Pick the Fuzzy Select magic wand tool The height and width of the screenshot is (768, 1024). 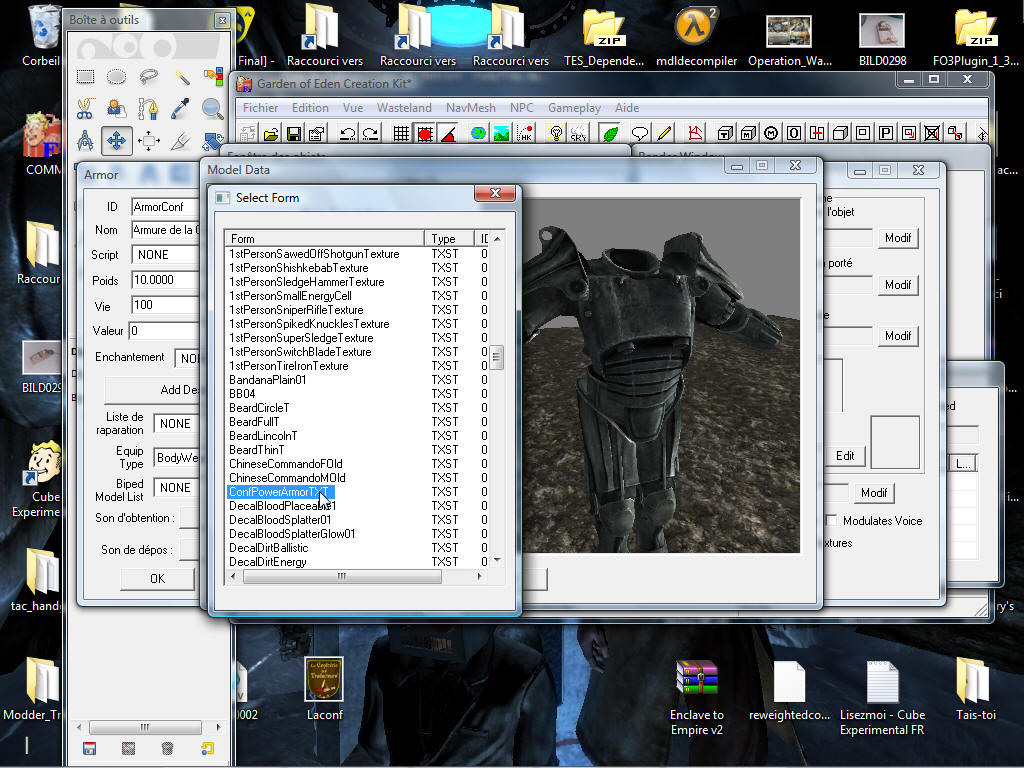click(181, 77)
